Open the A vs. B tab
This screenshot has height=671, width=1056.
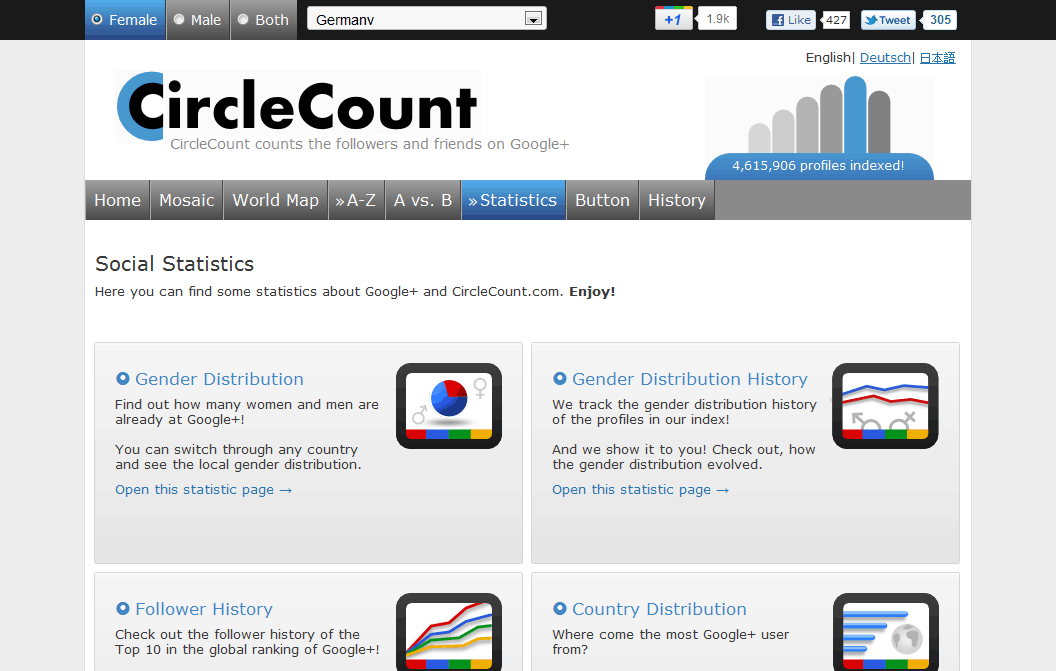pyautogui.click(x=423, y=200)
